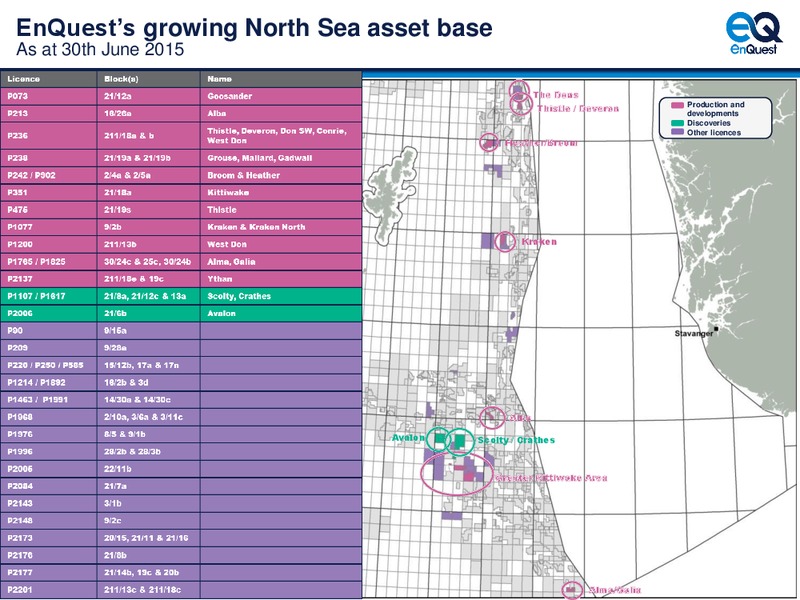Click the pink Production and developments swatch

point(677,105)
